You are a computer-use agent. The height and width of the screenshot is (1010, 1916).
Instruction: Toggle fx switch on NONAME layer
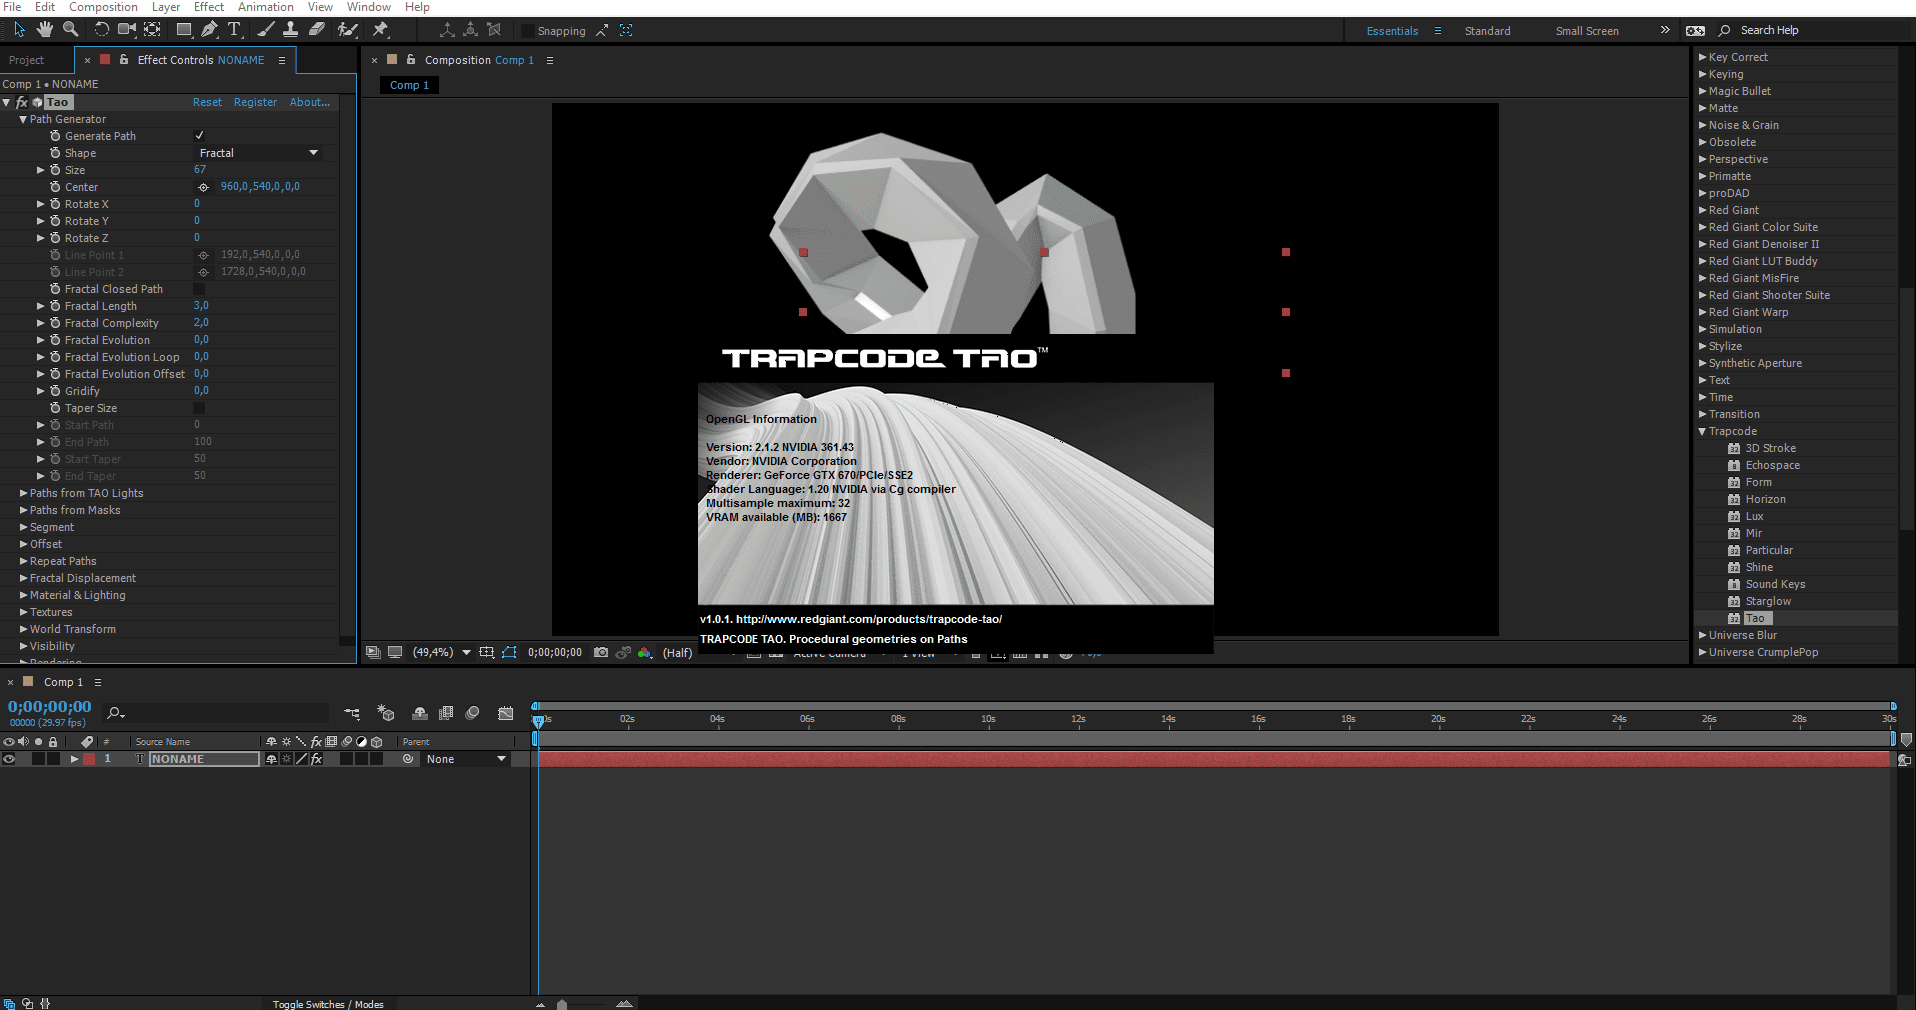(x=317, y=759)
